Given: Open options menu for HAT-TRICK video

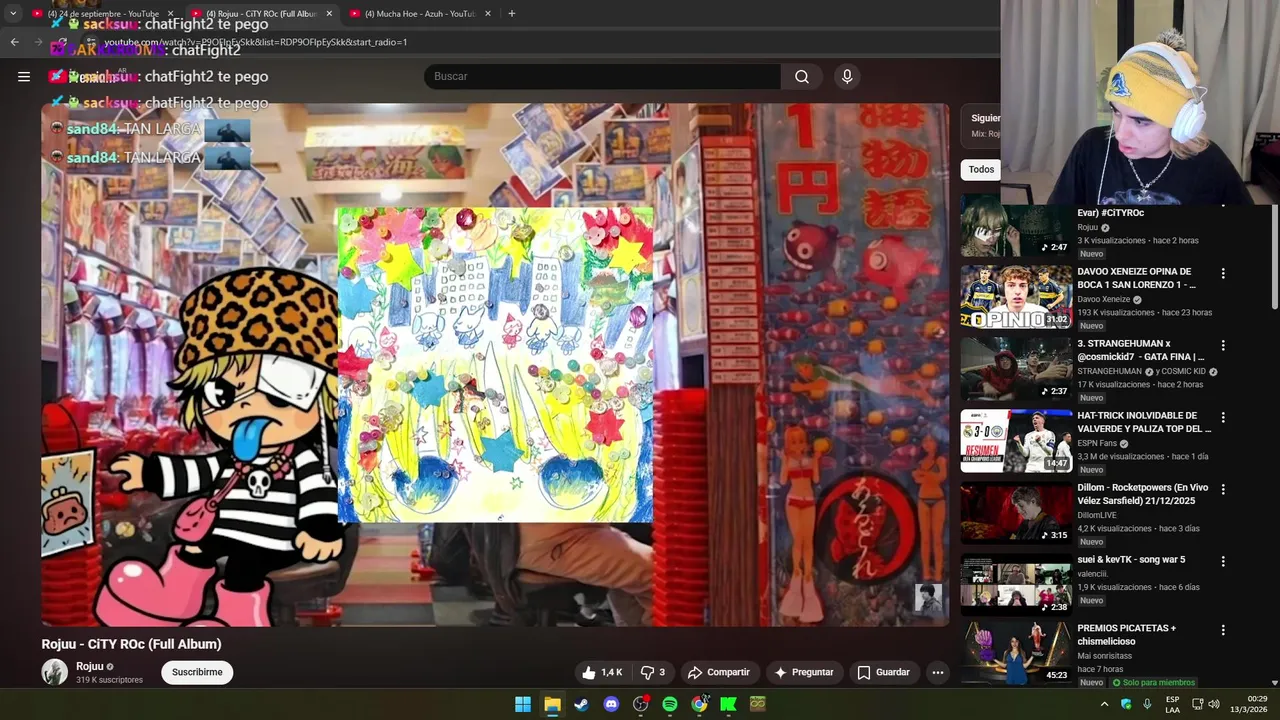Looking at the screenshot, I should tap(1222, 417).
